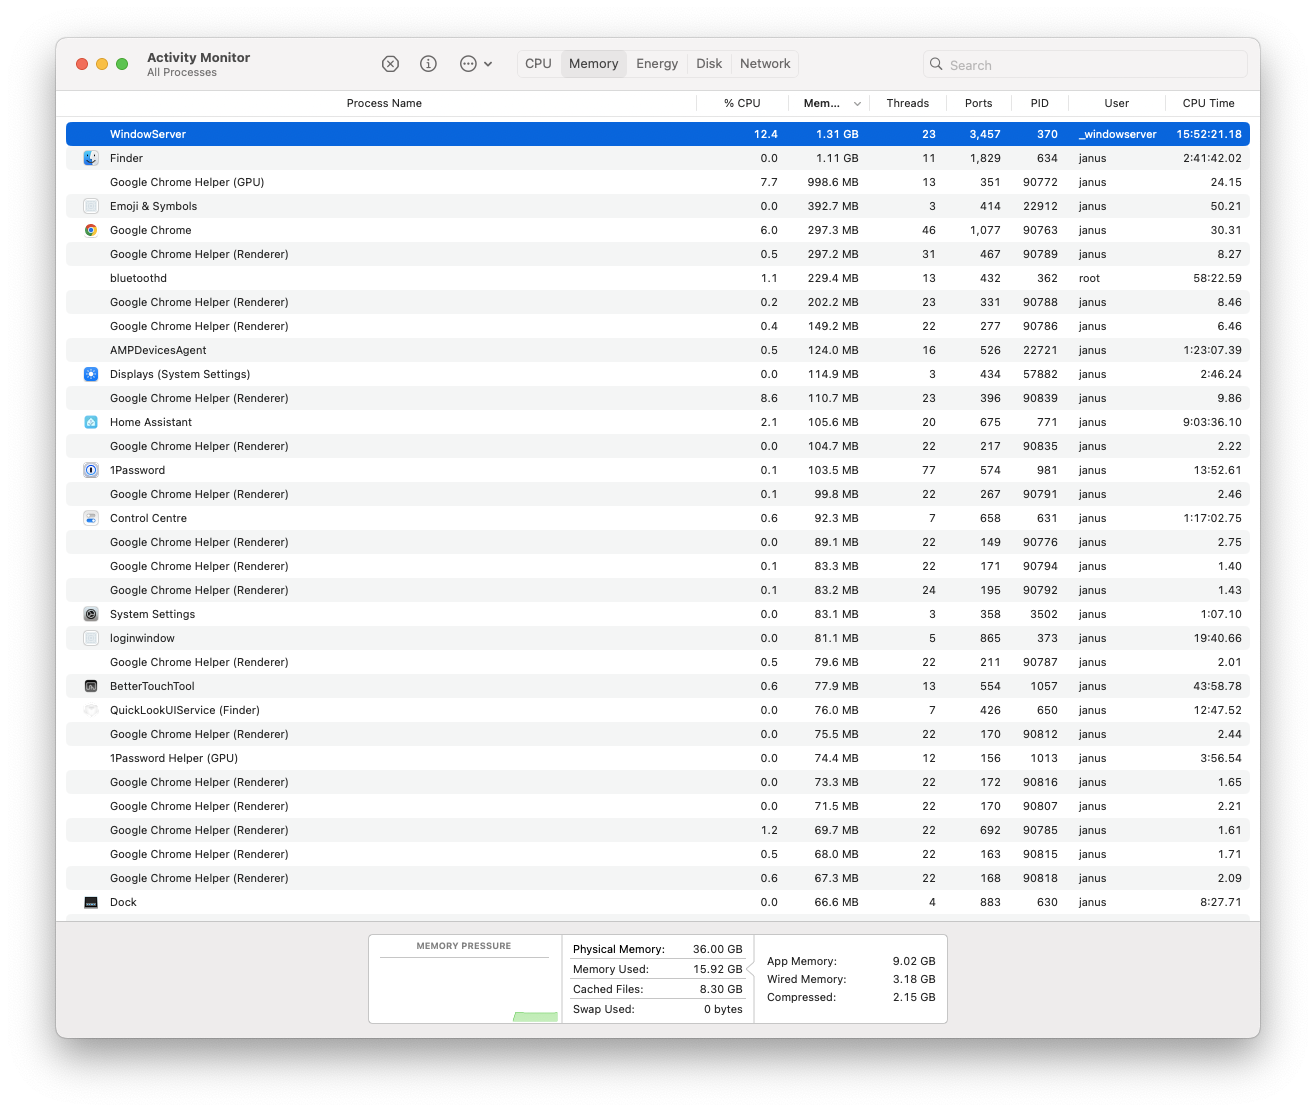
Task: Click the Home Assistant app icon
Action: click(x=91, y=422)
